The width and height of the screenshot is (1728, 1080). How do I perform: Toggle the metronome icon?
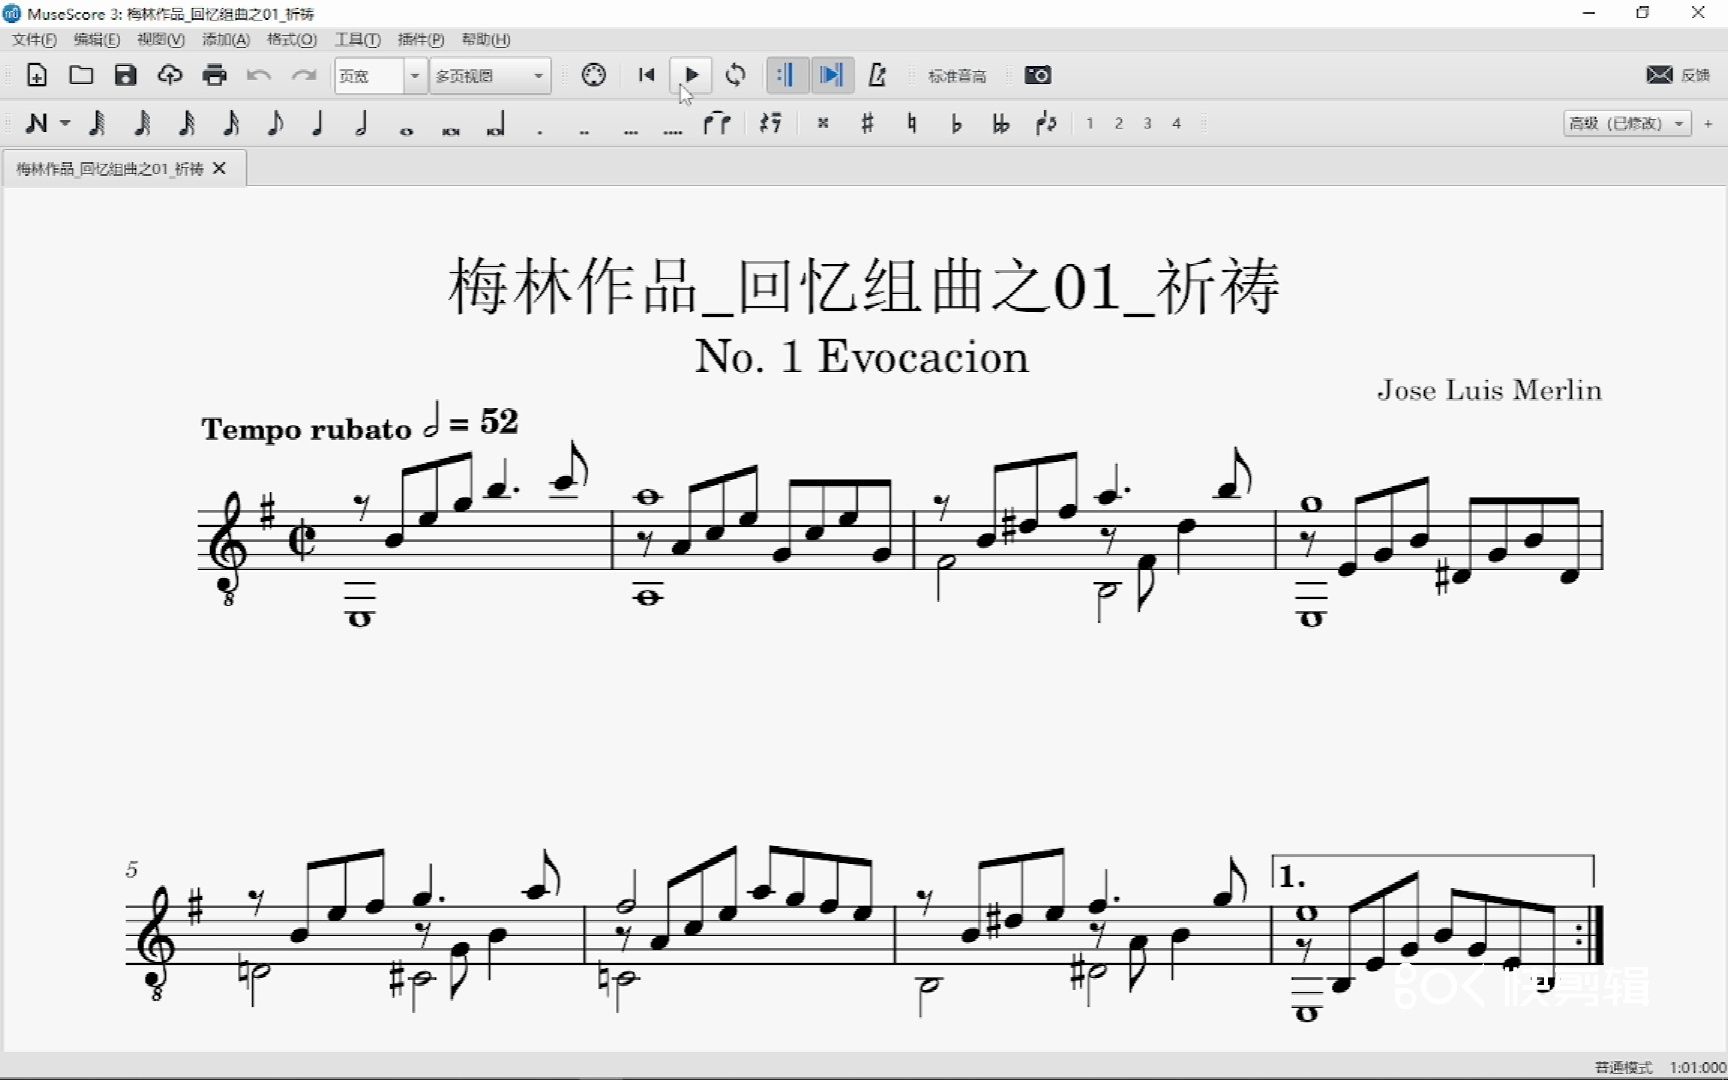pos(877,75)
